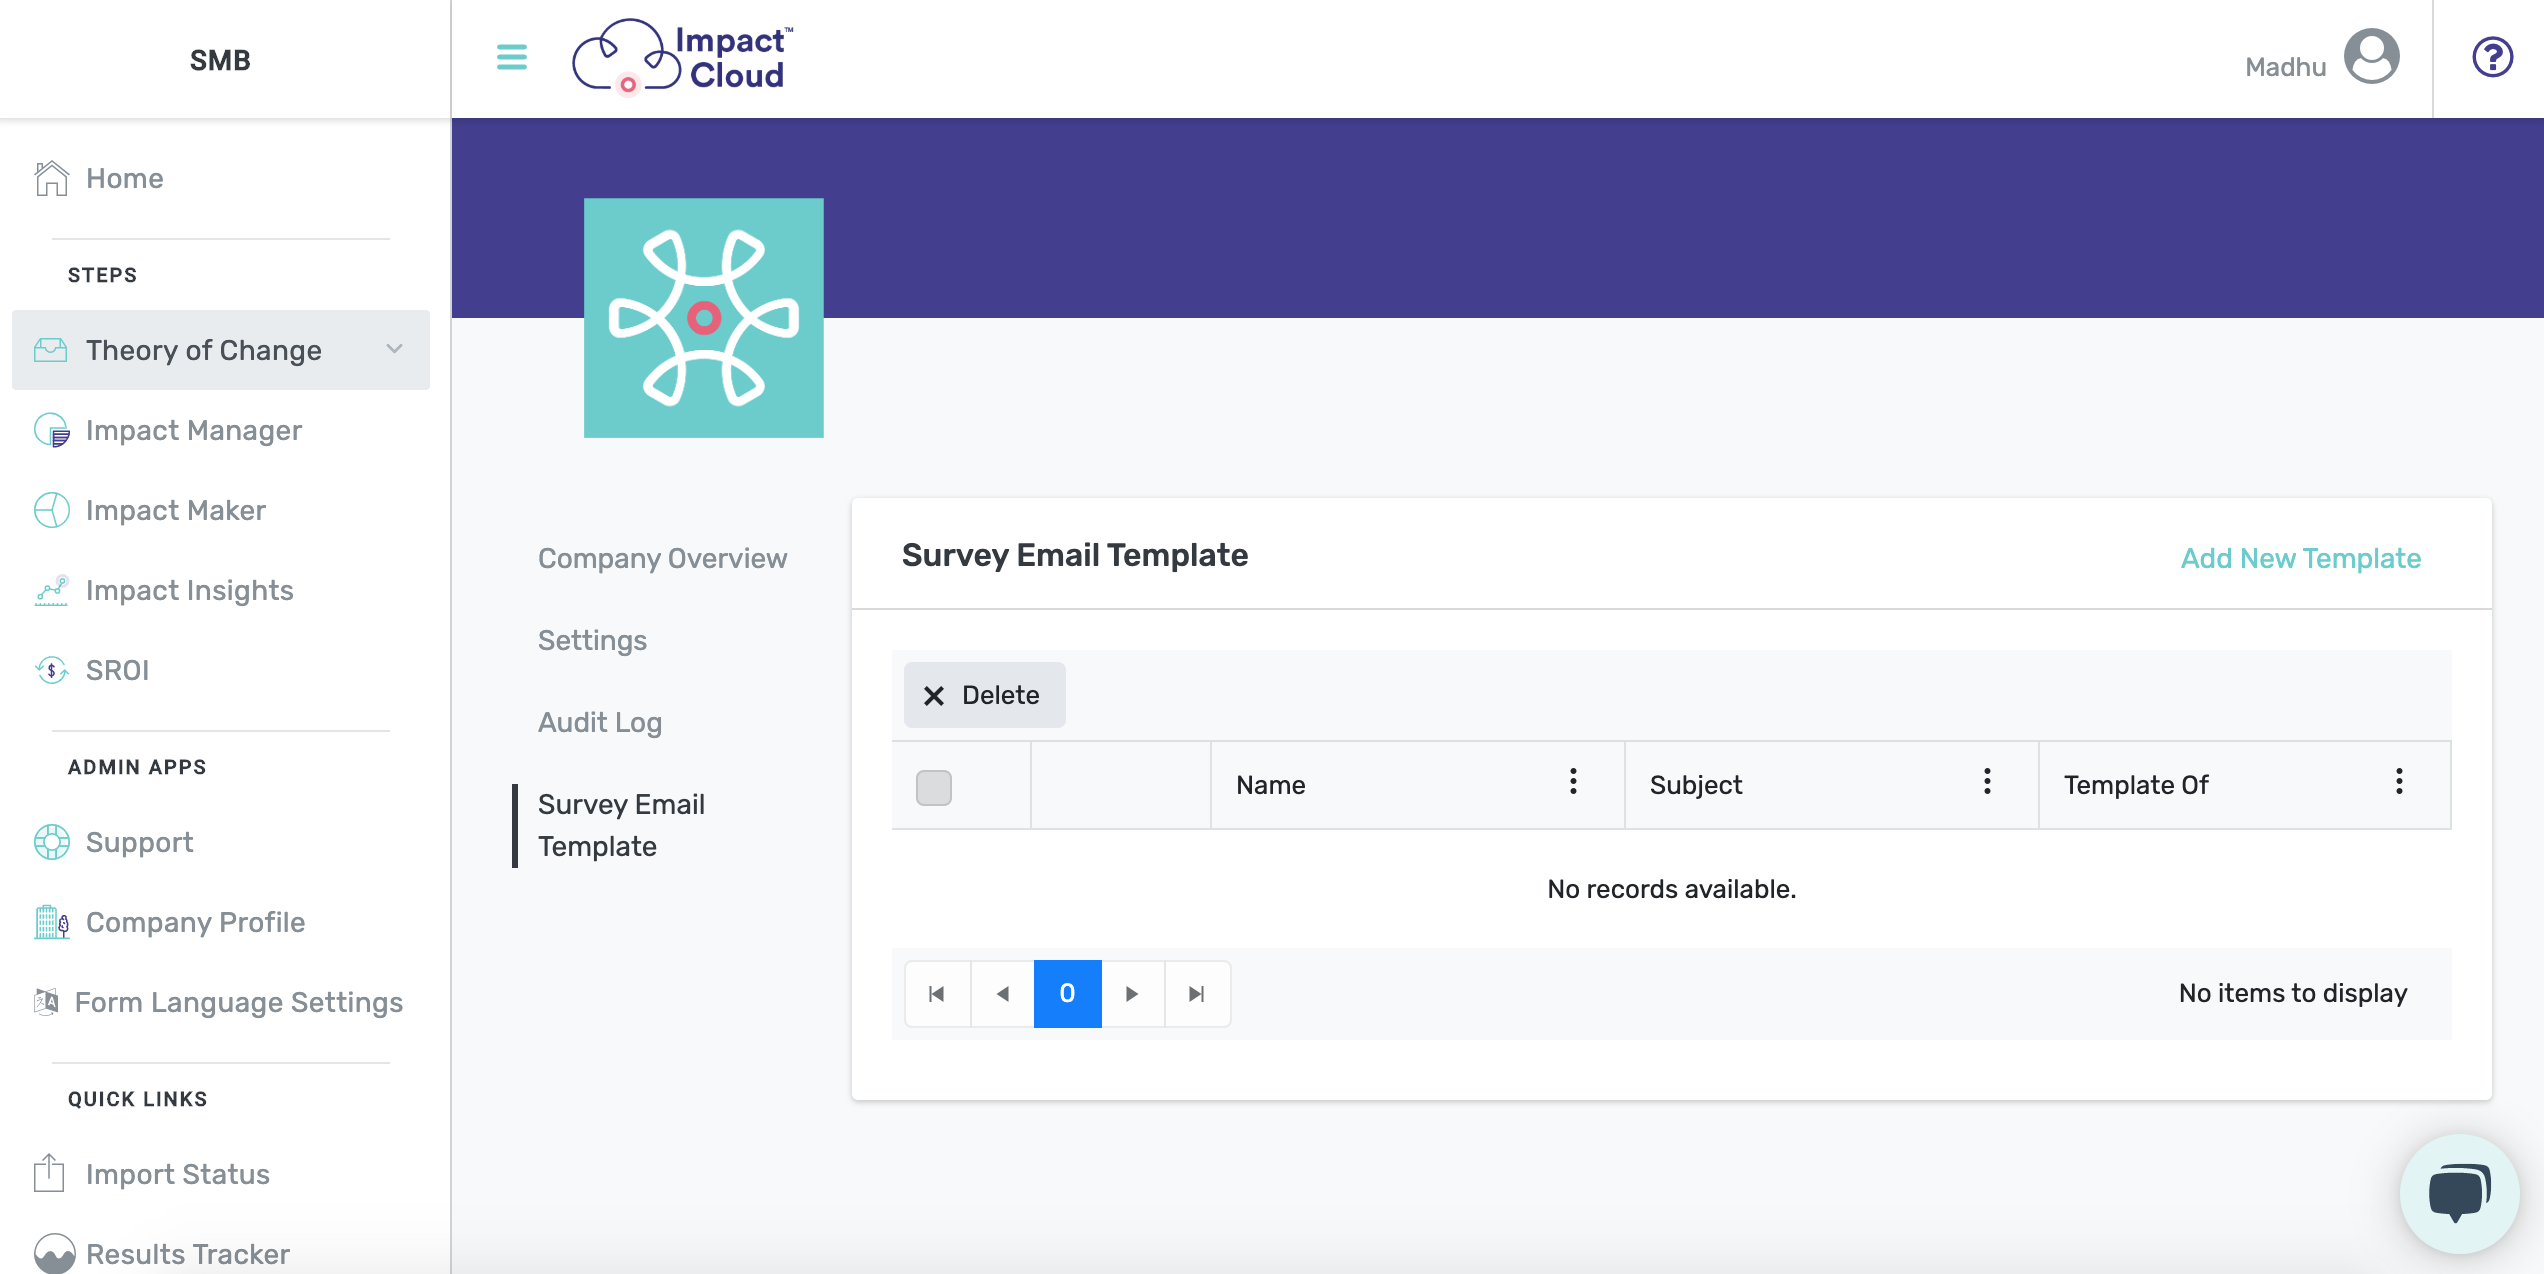Click the 'No items to display' text
Image resolution: width=2544 pixels, height=1274 pixels.
pyautogui.click(x=2292, y=993)
